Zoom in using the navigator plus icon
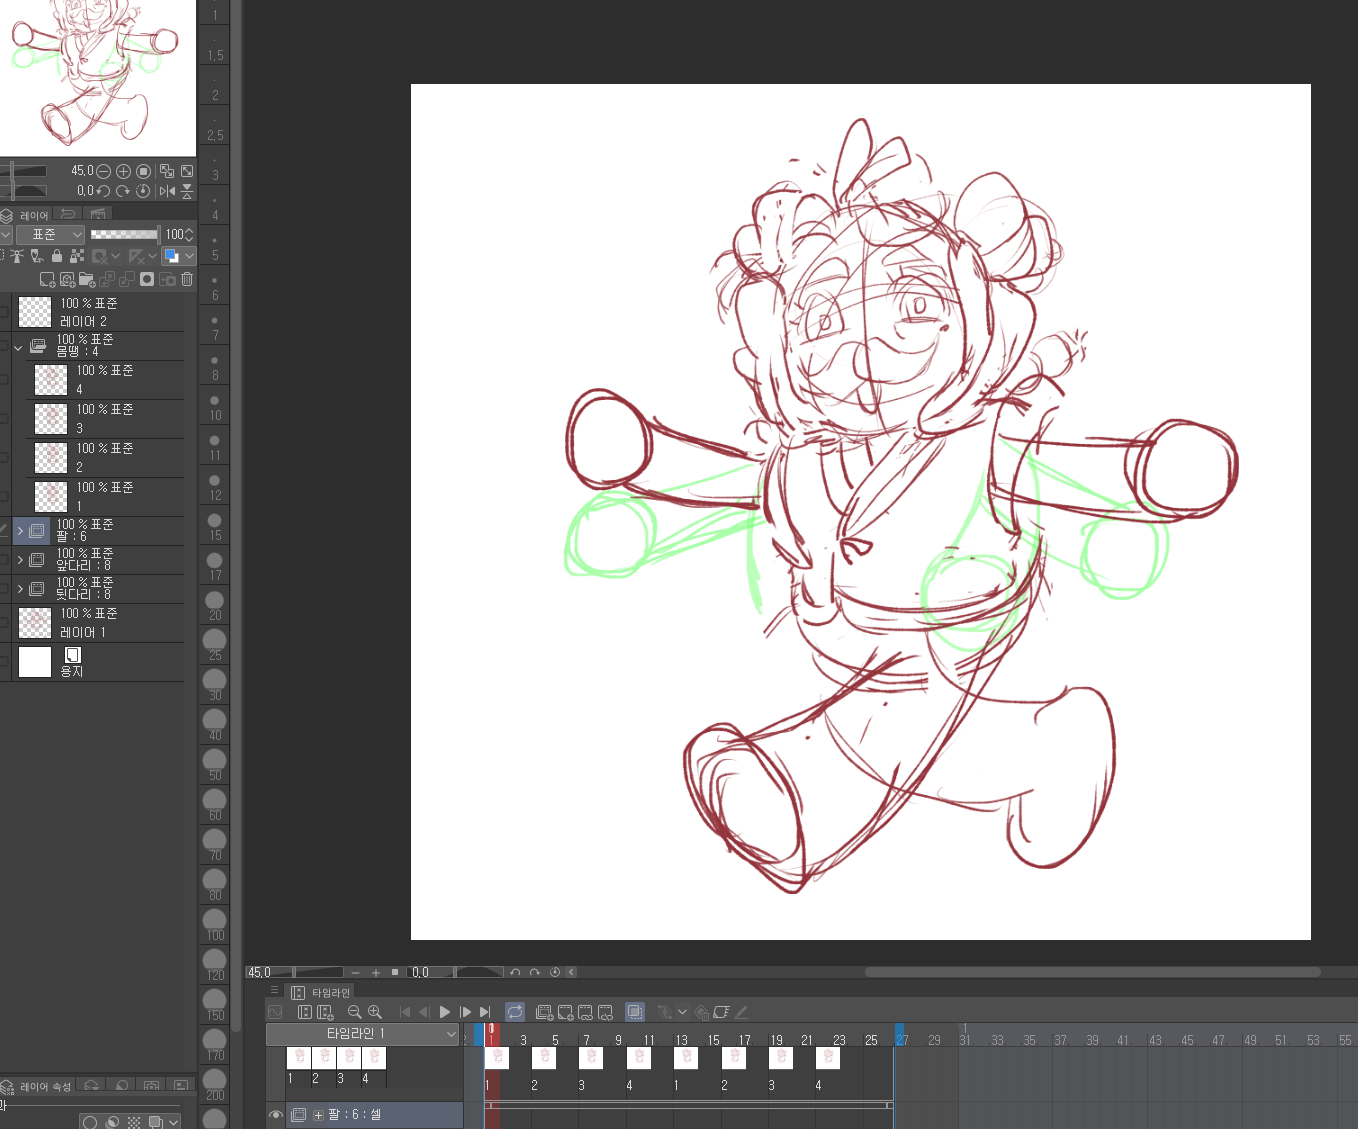Image resolution: width=1358 pixels, height=1129 pixels. pos(124,171)
